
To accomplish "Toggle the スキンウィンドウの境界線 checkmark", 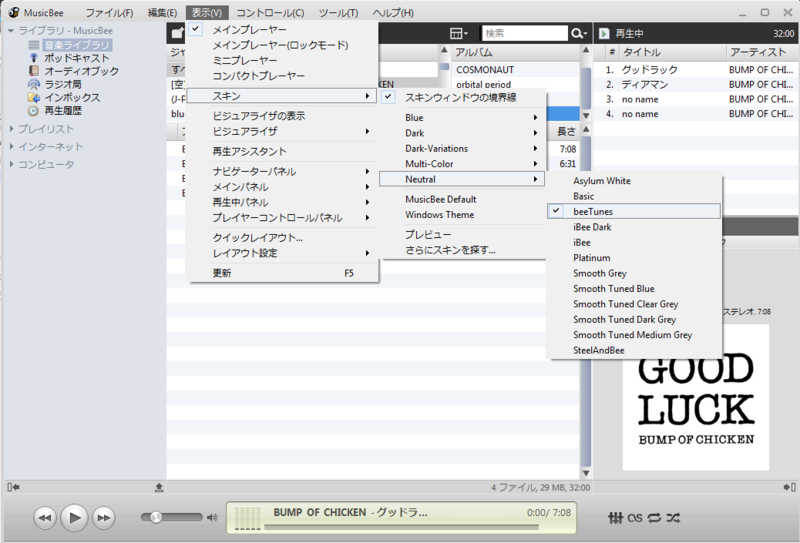I will [x=462, y=97].
